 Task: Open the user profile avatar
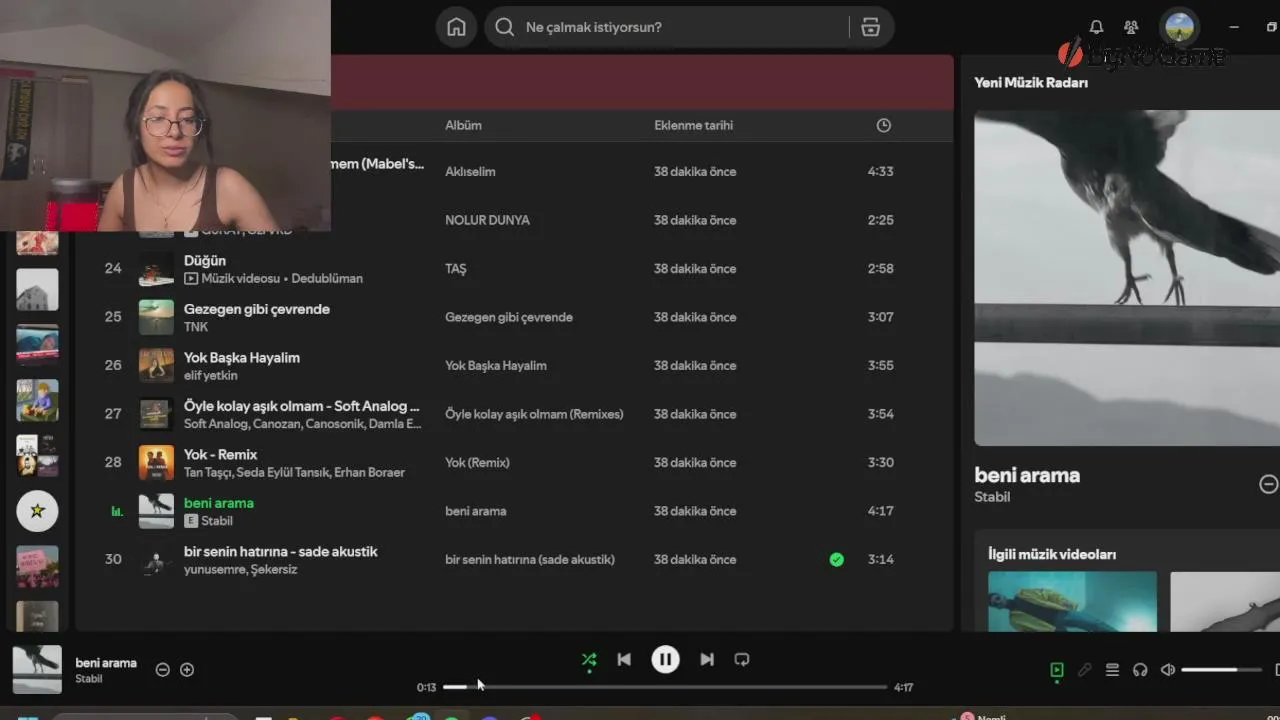[1180, 27]
